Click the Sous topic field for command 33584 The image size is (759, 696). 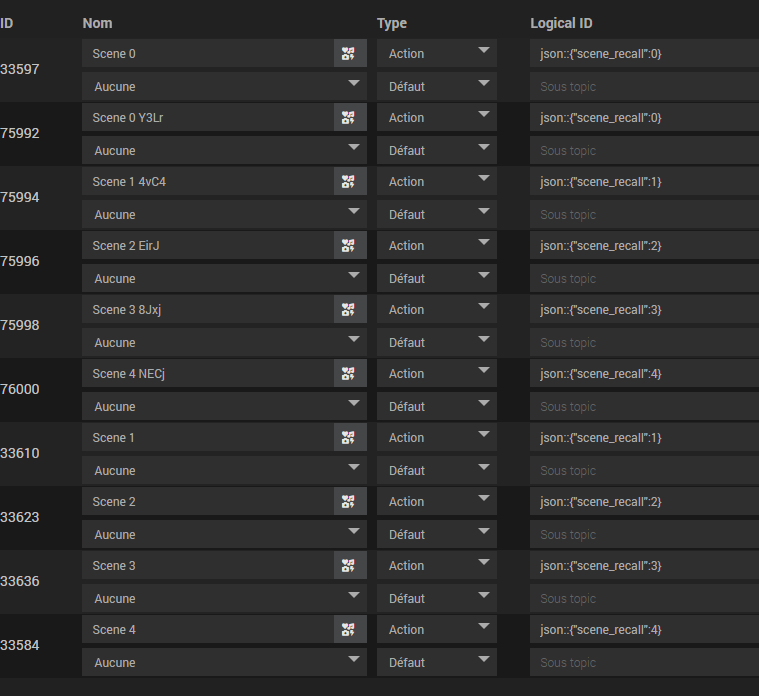pyautogui.click(x=644, y=662)
